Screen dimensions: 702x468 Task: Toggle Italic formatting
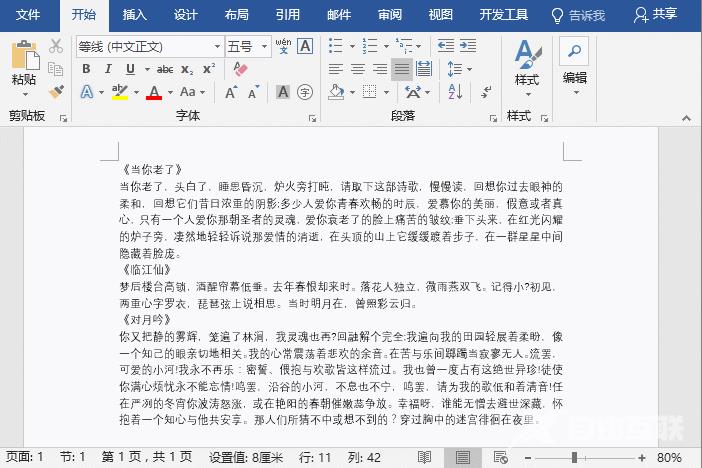click(108, 69)
